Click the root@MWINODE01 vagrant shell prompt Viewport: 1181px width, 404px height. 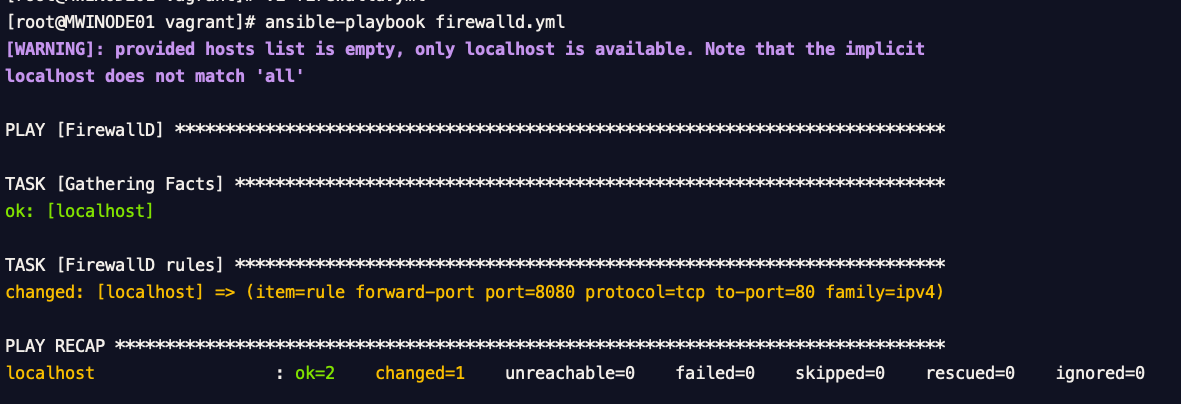(x=130, y=23)
